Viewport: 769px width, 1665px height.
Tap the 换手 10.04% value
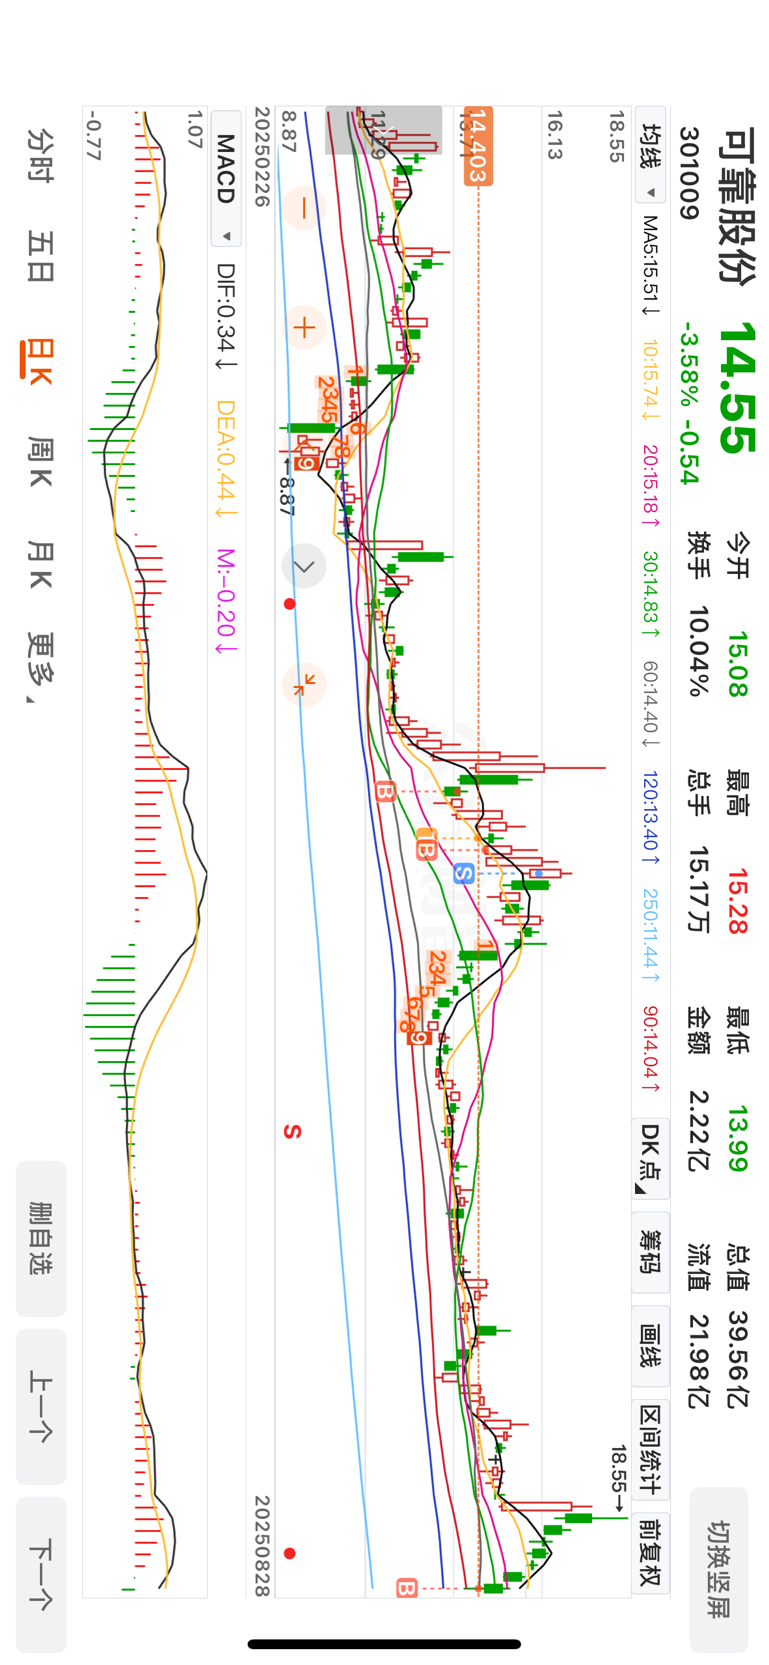click(x=697, y=651)
